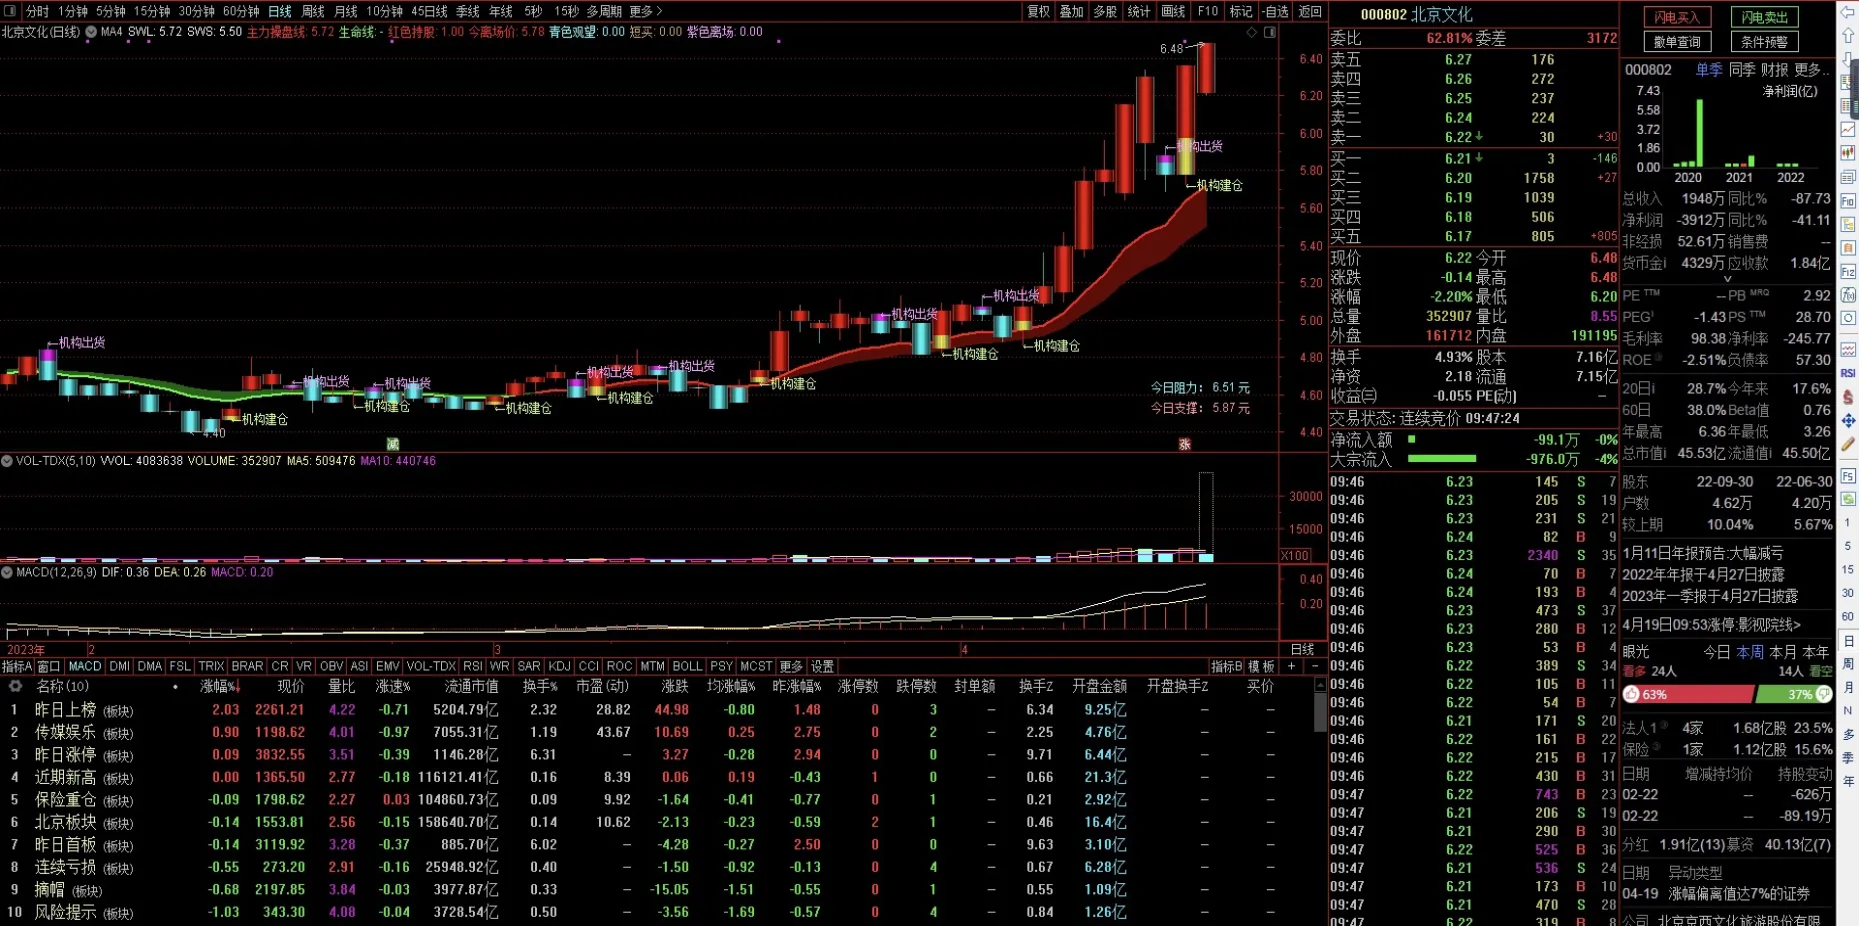Click the FIZ icon in right sidebar
This screenshot has width=1859, height=926.
coord(1848,269)
